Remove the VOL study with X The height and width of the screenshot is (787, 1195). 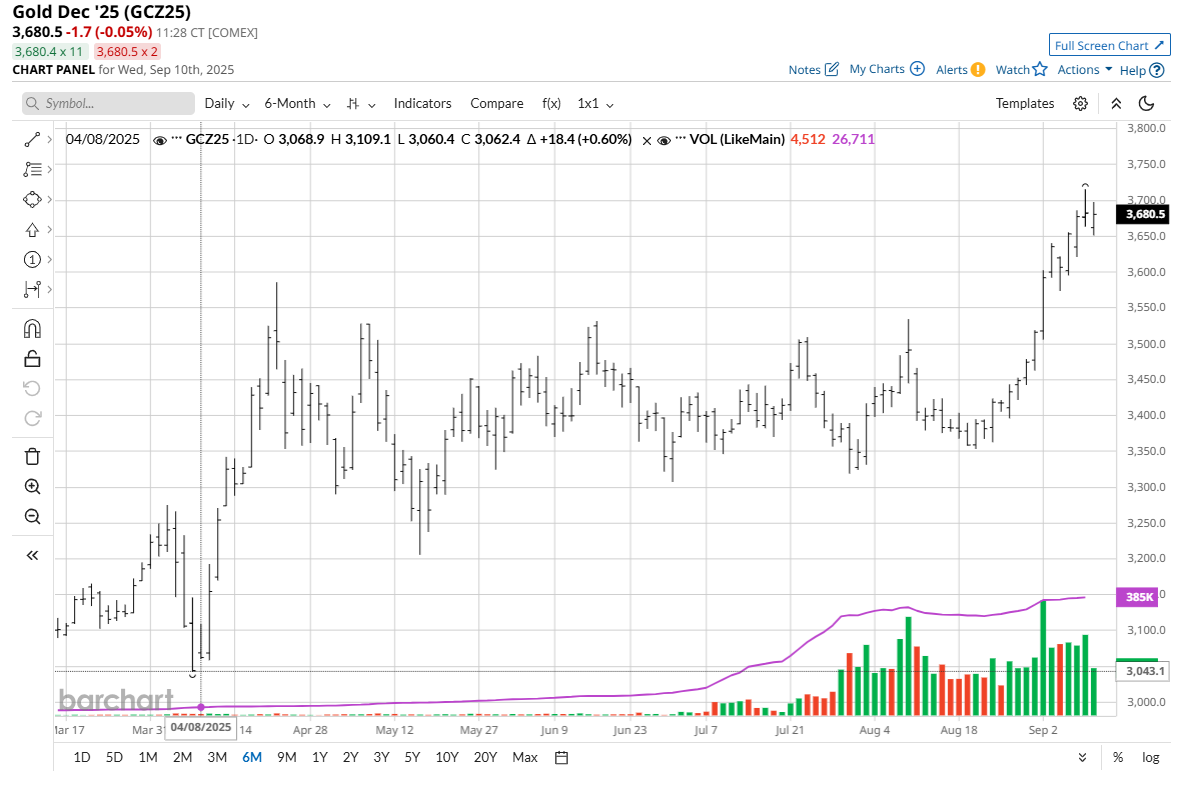[646, 140]
